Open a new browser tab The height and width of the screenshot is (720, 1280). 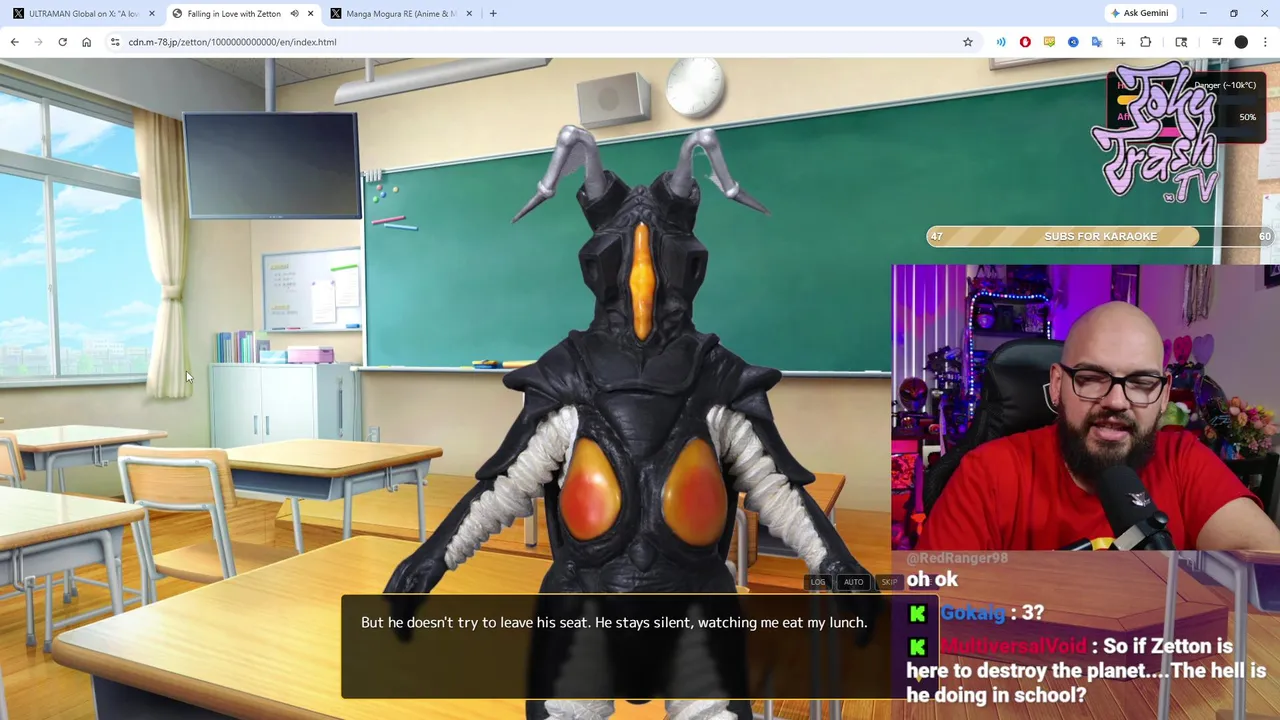[493, 14]
